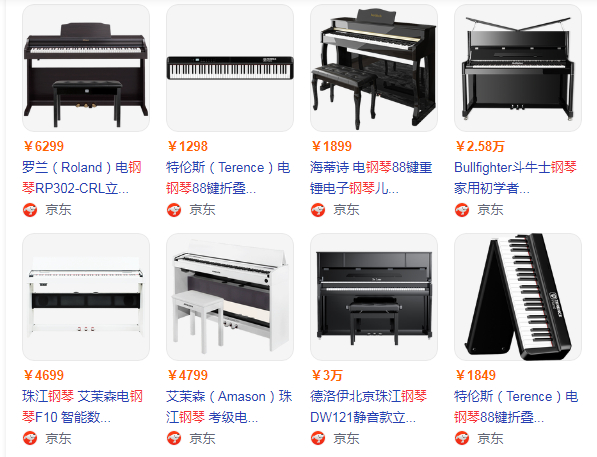Viewport: 597px width, 457px height.
Task: Open the 德洛伊 DW121 upright piano image
Action: coord(374,297)
